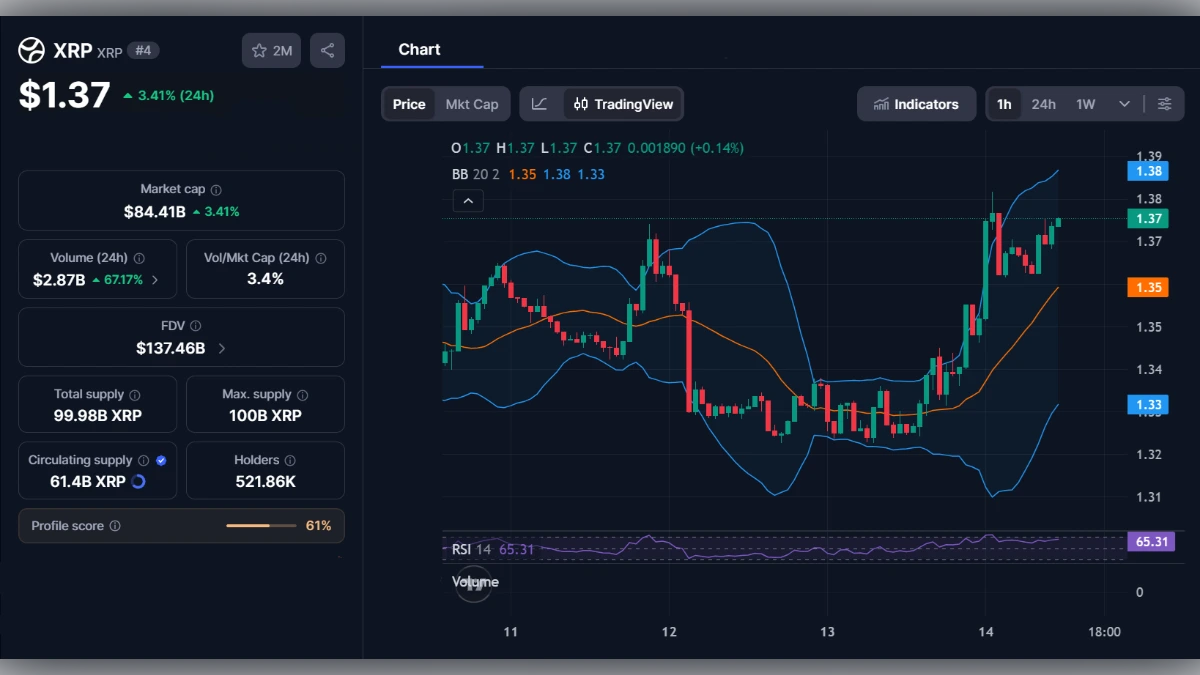Open the Indicators menu
Screen dimensions: 1200x675
point(916,103)
